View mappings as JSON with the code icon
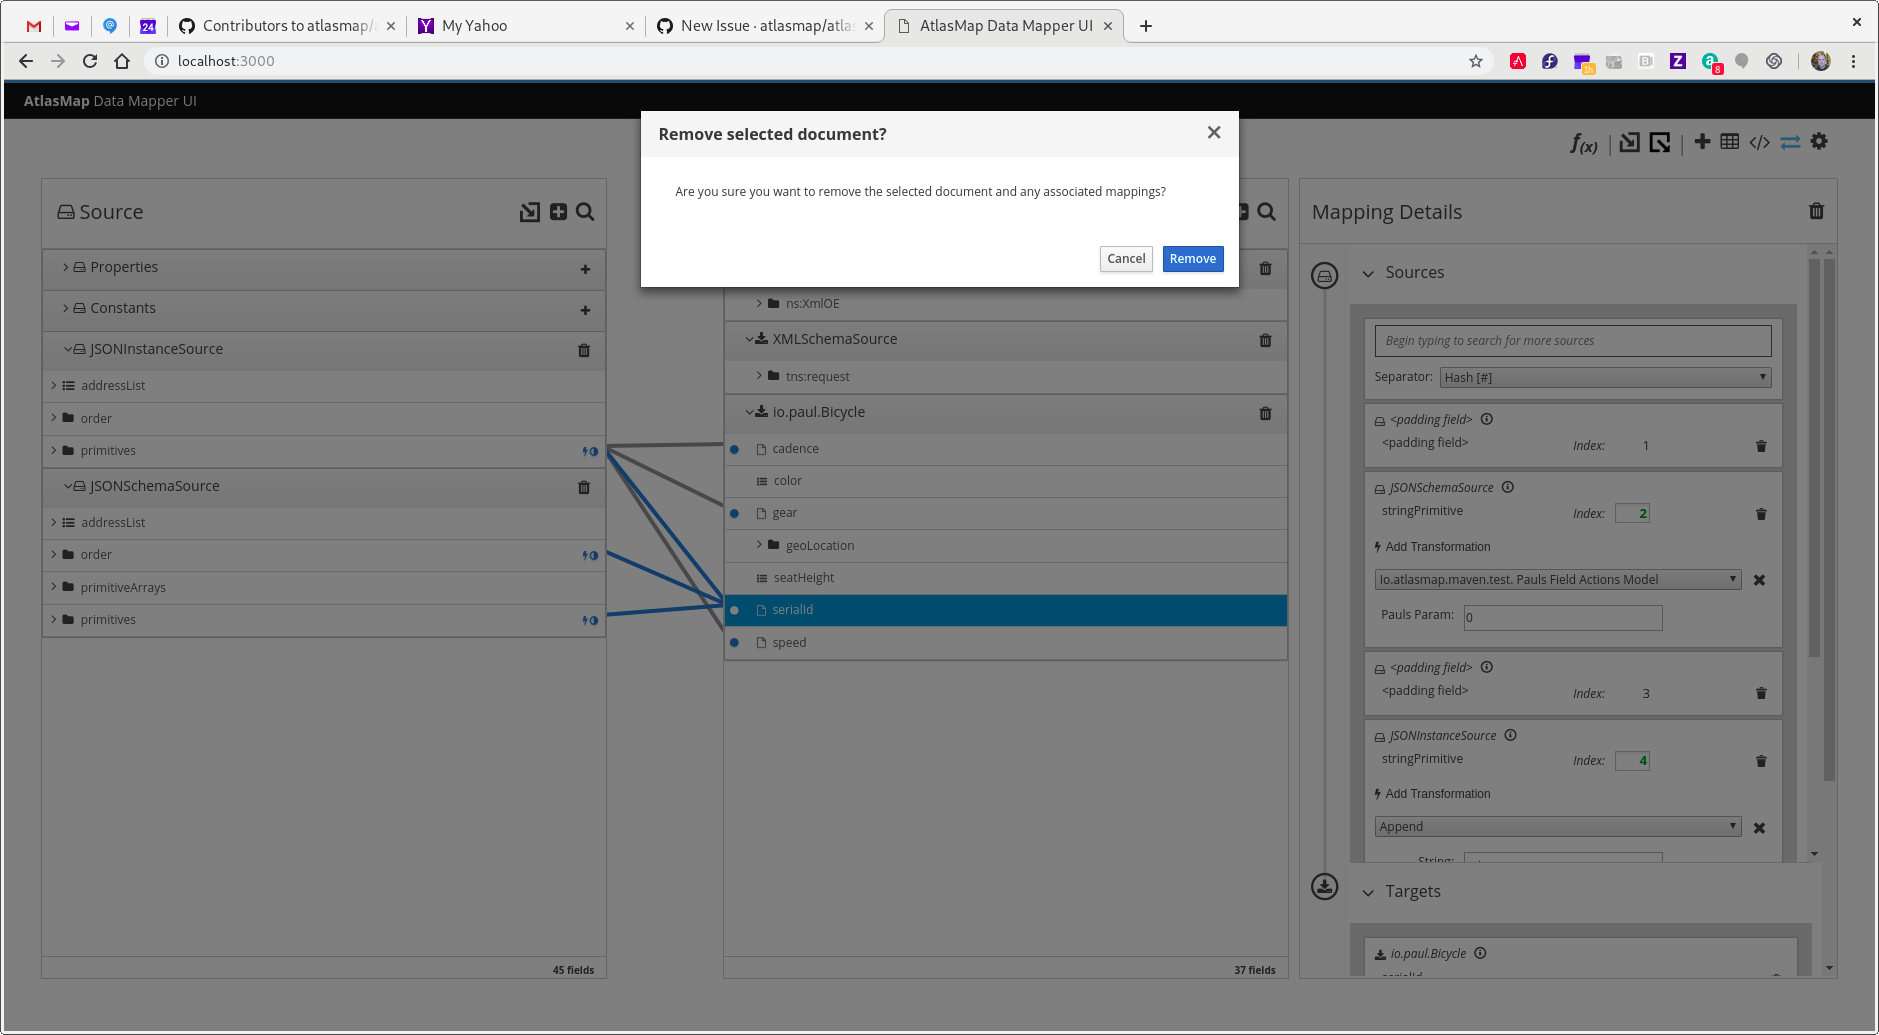Viewport: 1879px width, 1035px height. (x=1759, y=141)
